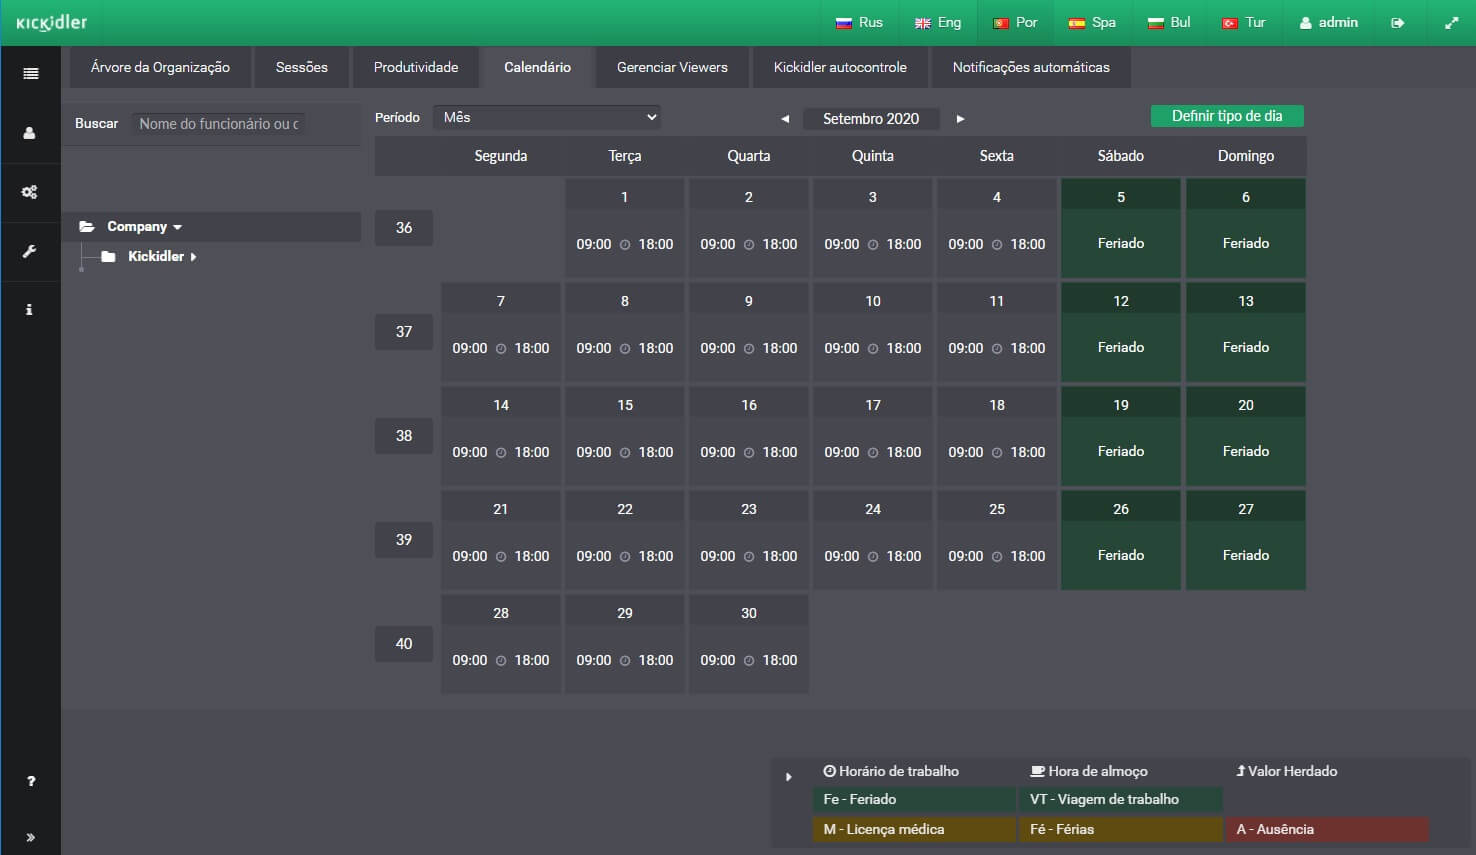Image resolution: width=1476 pixels, height=855 pixels.
Task: Click the Sábado column header
Action: click(1121, 156)
